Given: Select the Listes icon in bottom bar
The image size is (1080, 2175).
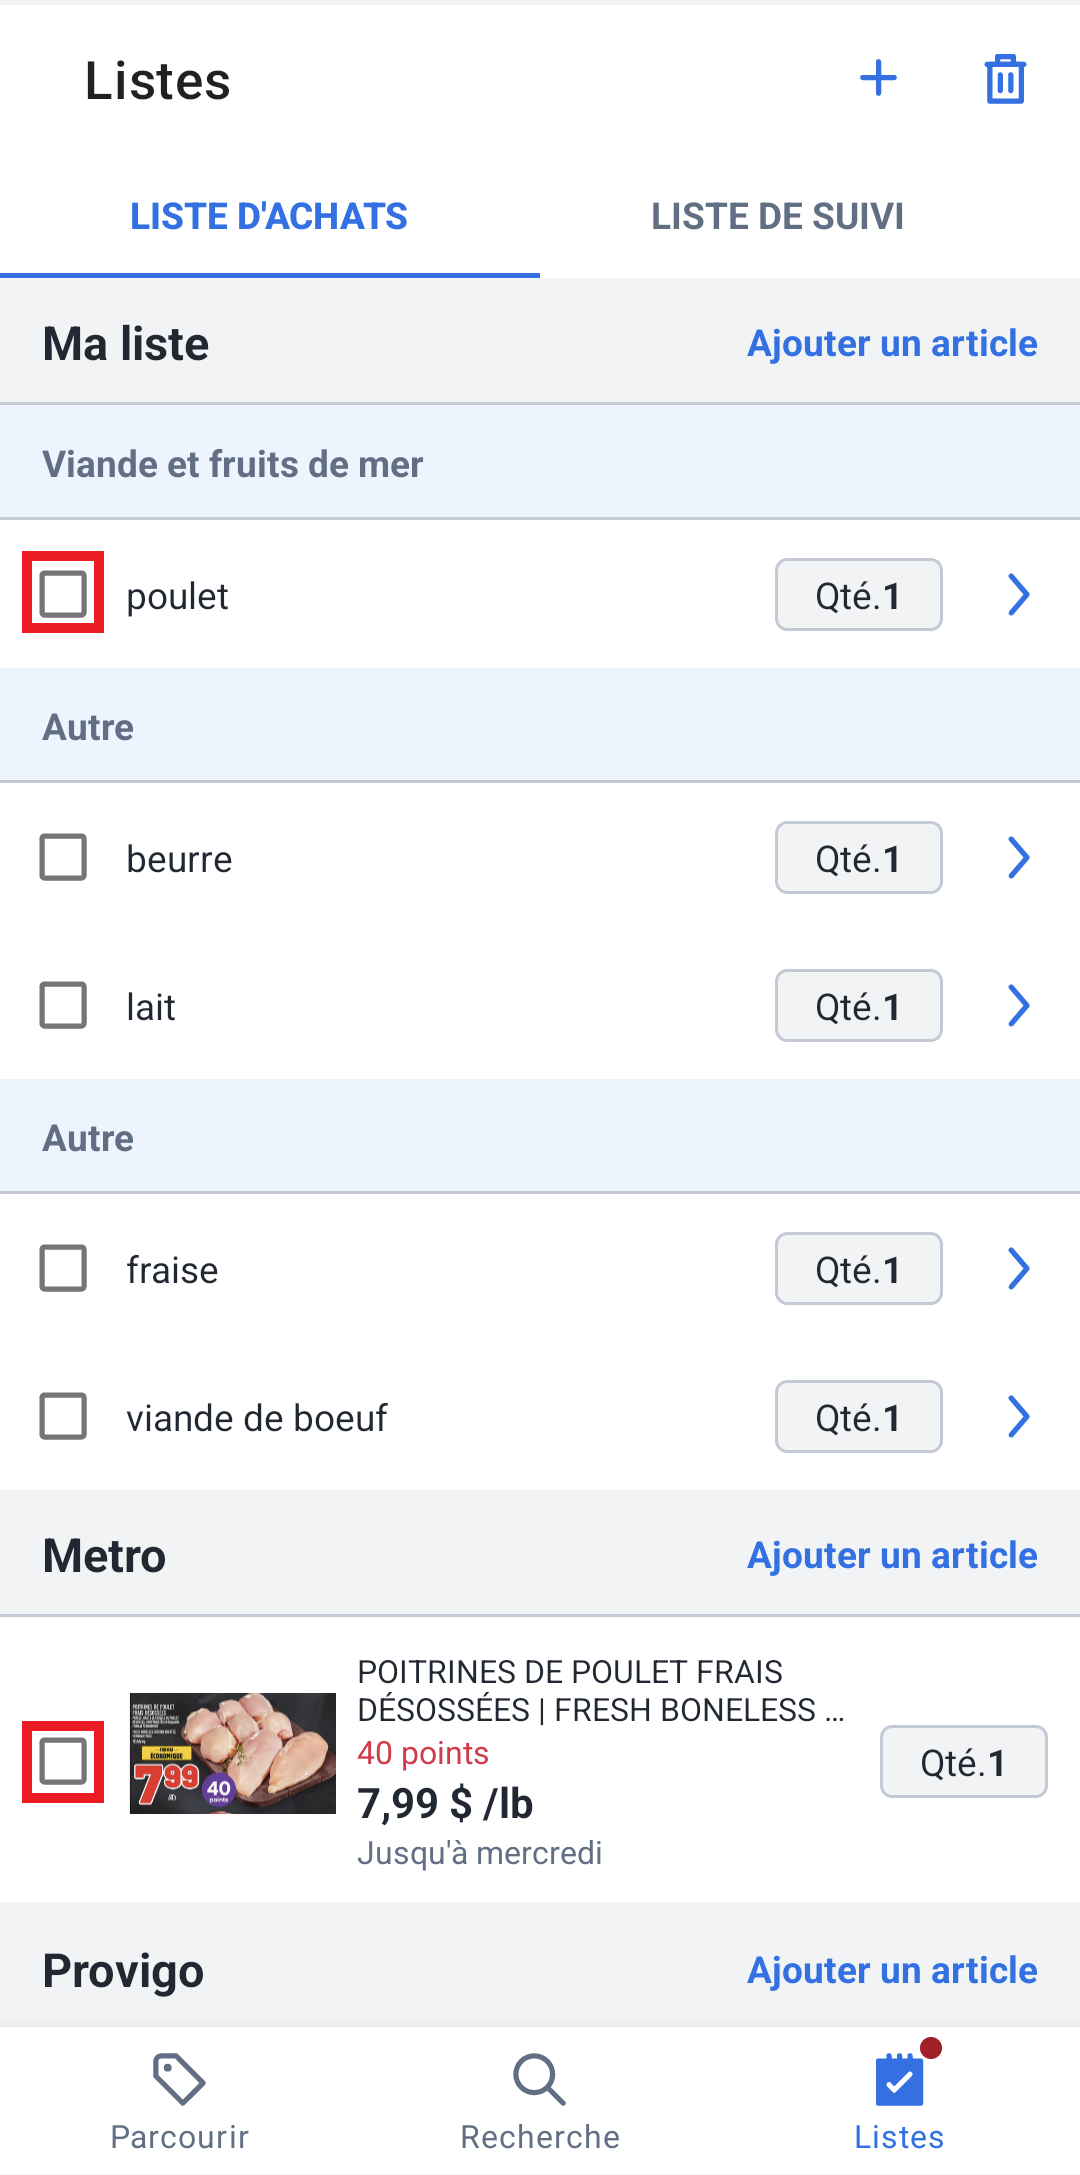Looking at the screenshot, I should pos(899,2079).
